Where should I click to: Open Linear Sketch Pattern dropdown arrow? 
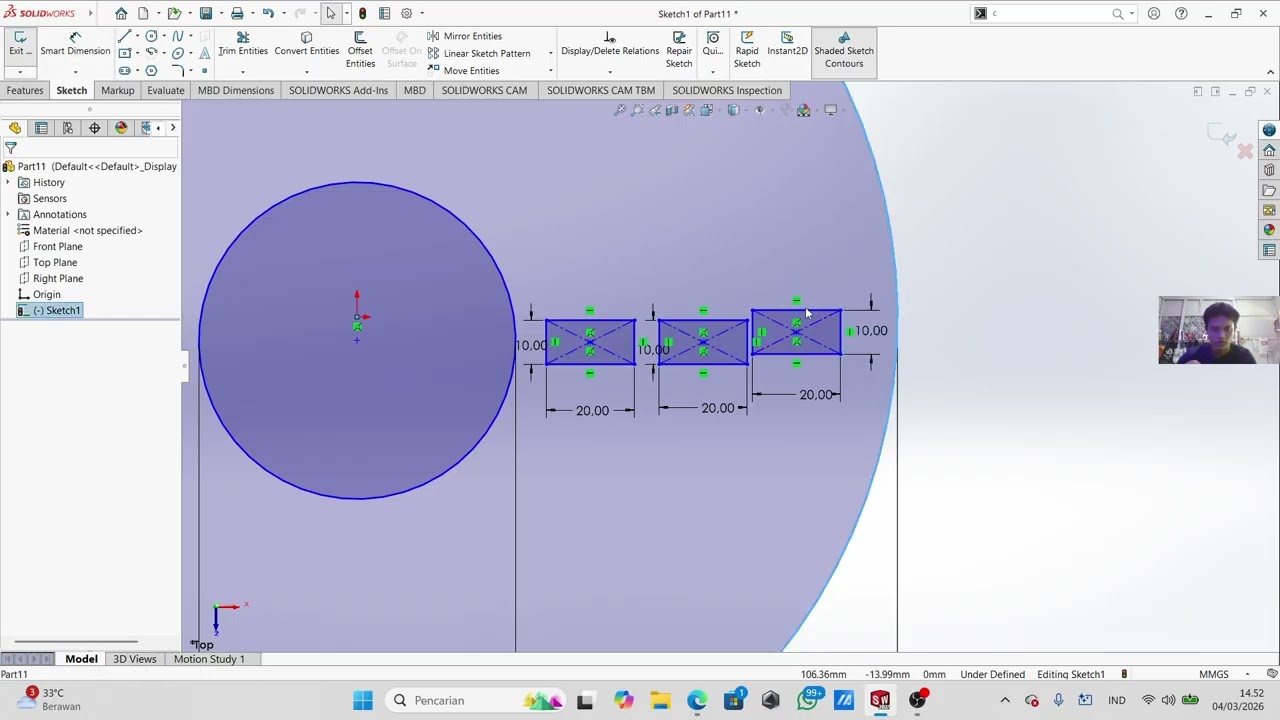[x=550, y=53]
